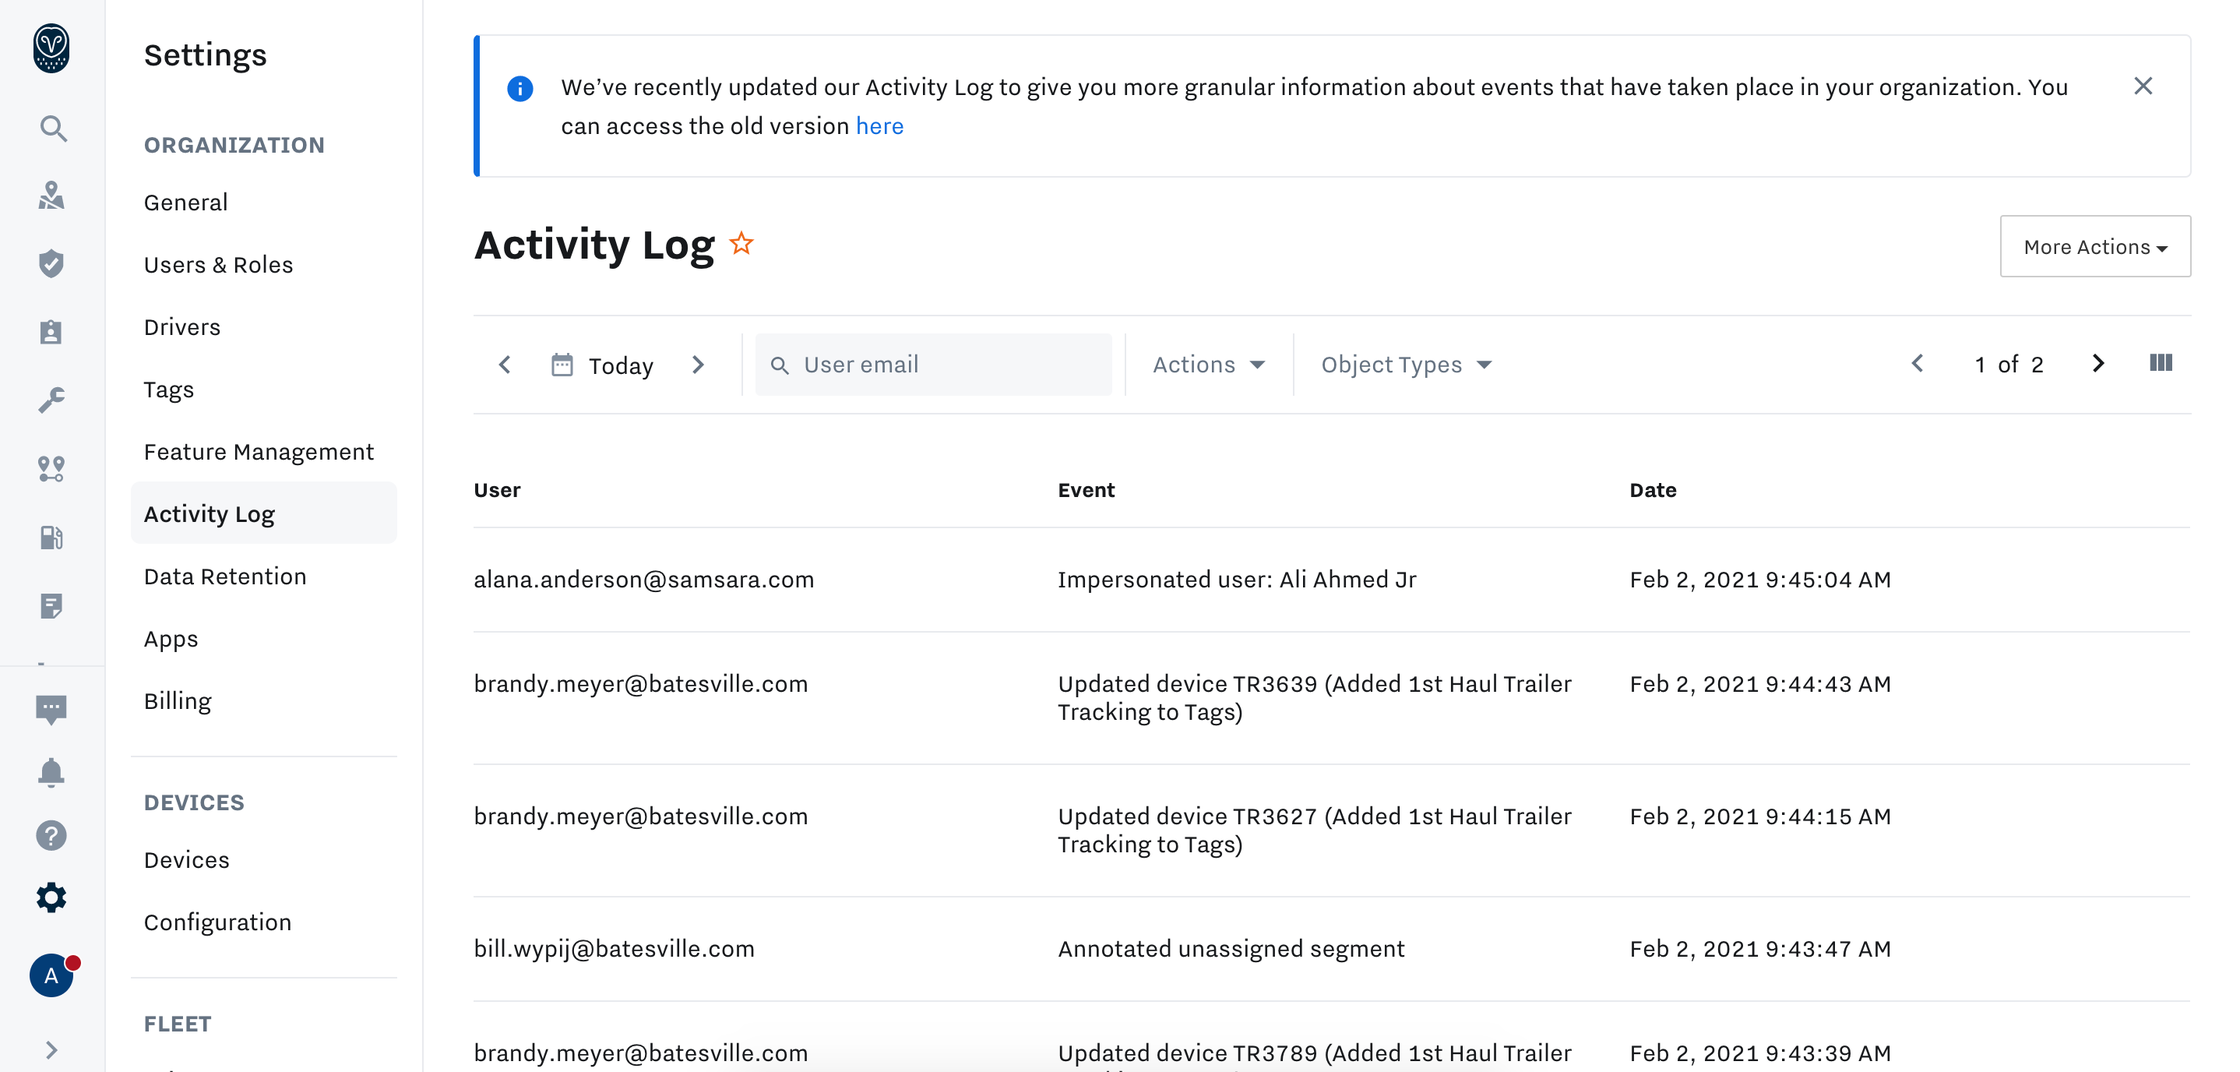Select the 'Updated device TR3639' event
The image size is (2240, 1072).
(1315, 698)
